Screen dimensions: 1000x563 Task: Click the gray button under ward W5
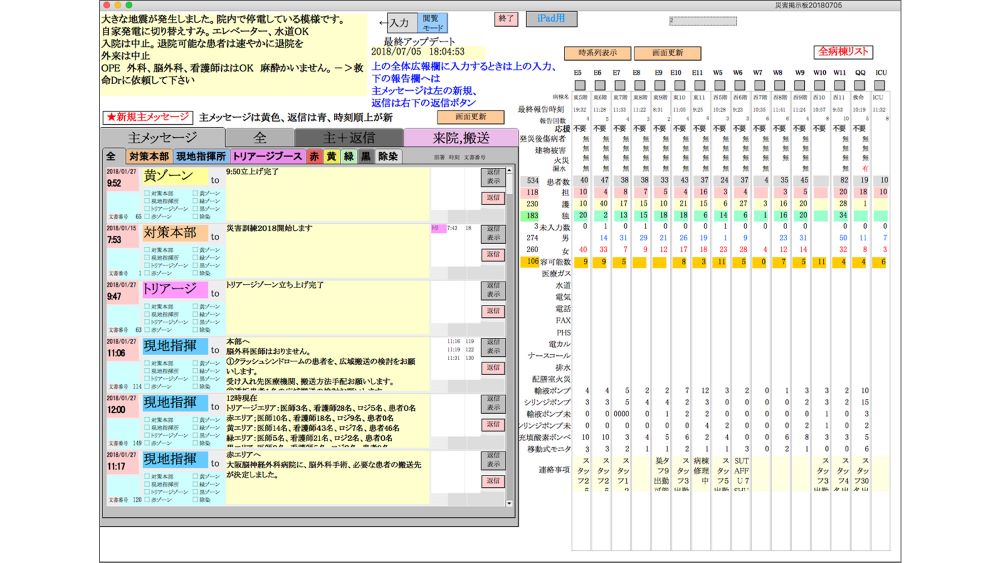[719, 85]
